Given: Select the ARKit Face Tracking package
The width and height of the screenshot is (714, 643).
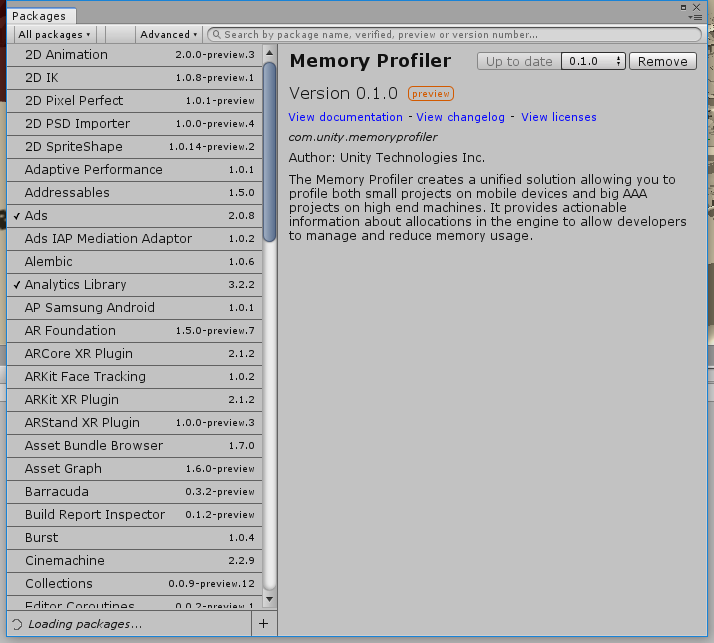Looking at the screenshot, I should pos(135,377).
